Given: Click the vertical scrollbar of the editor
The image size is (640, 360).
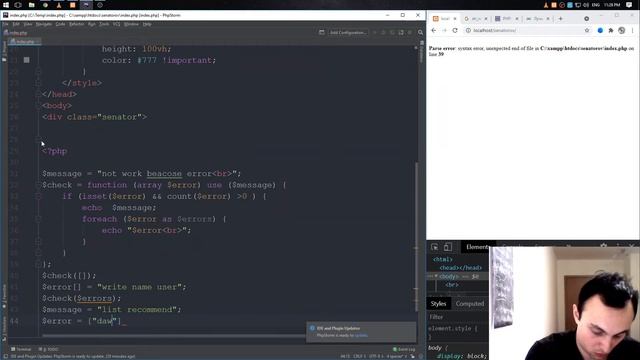Looking at the screenshot, I should point(416,237).
